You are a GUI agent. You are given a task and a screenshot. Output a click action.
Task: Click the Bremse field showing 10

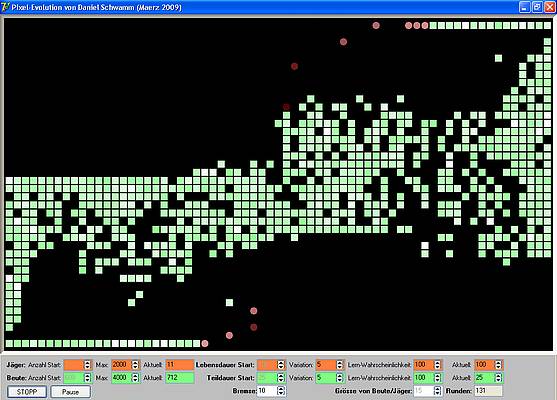click(267, 391)
